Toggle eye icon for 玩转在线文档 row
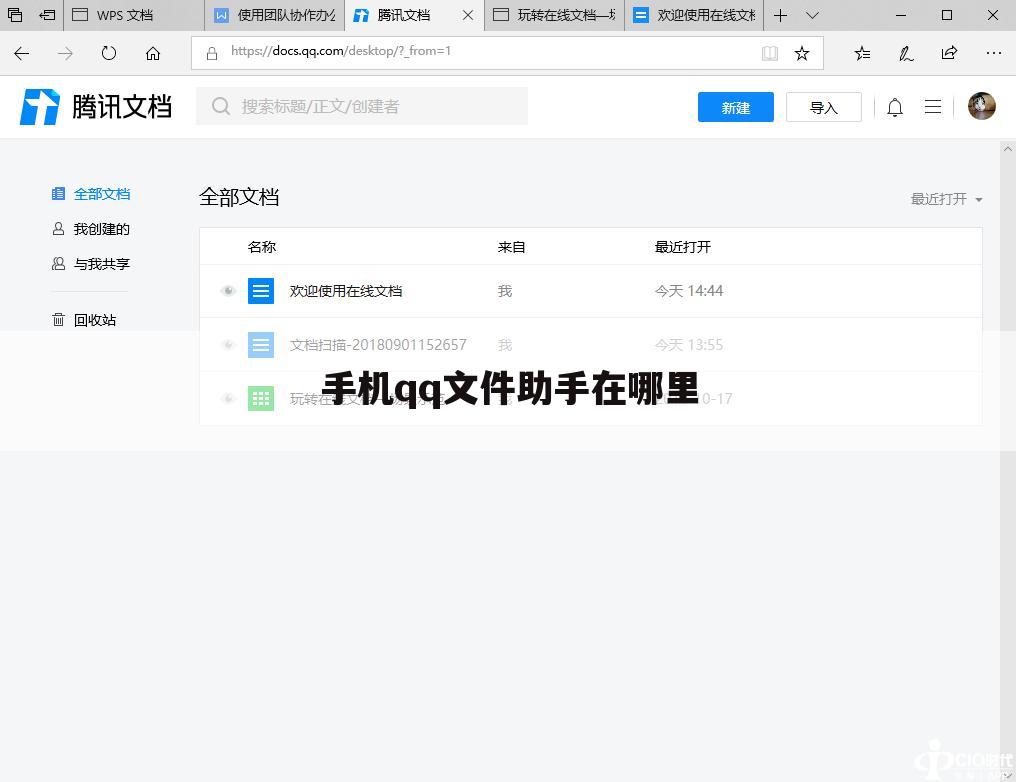Screen dimensions: 1016x782 coord(228,398)
